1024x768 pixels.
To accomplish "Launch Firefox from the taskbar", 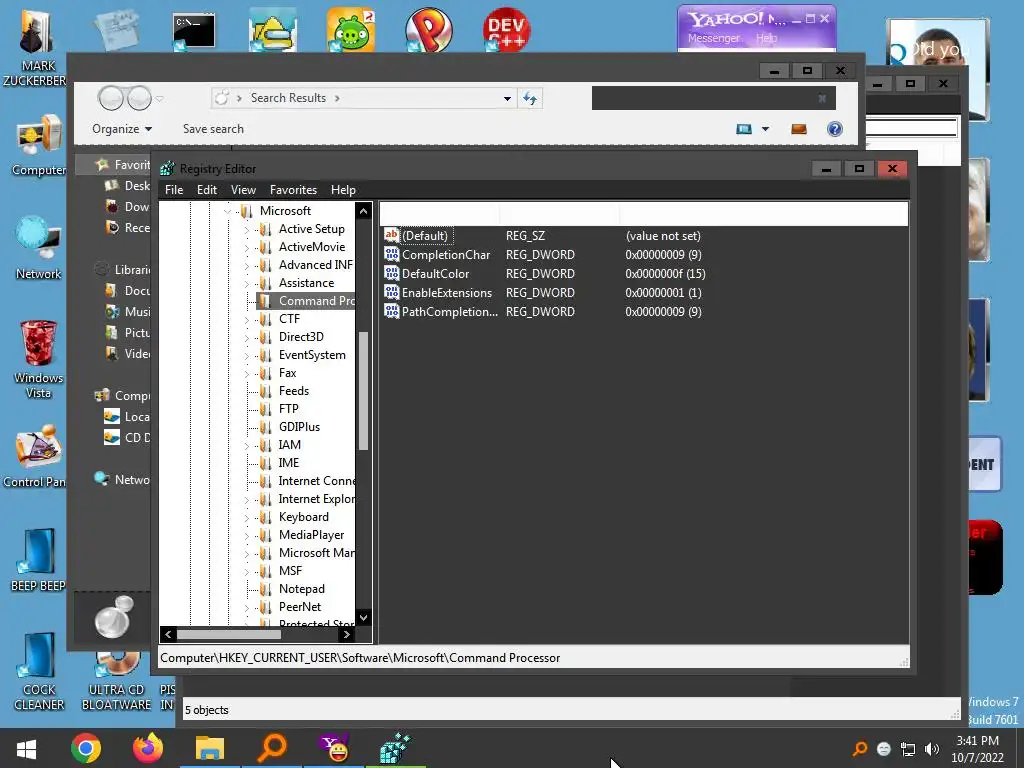I will [148, 748].
